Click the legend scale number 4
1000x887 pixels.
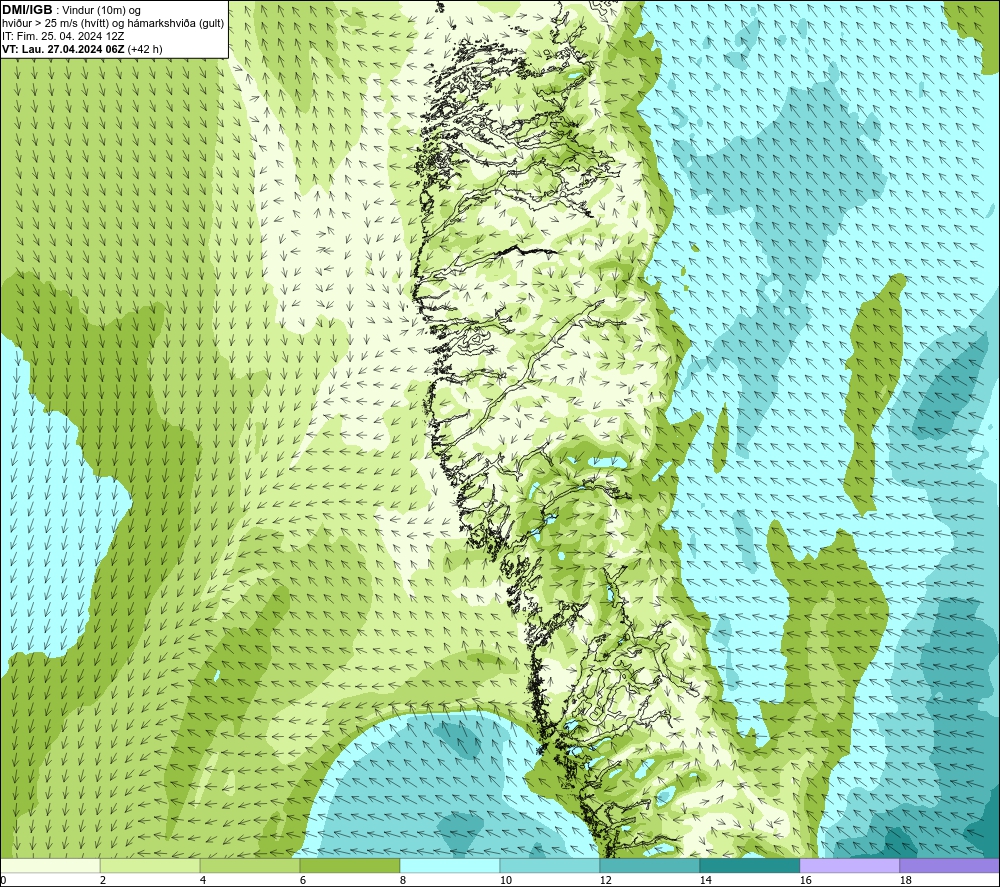(x=202, y=881)
